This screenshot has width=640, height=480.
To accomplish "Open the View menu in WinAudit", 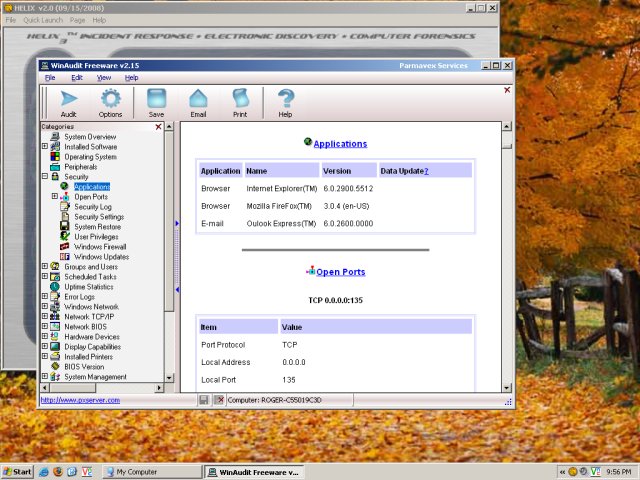I will [x=104, y=77].
